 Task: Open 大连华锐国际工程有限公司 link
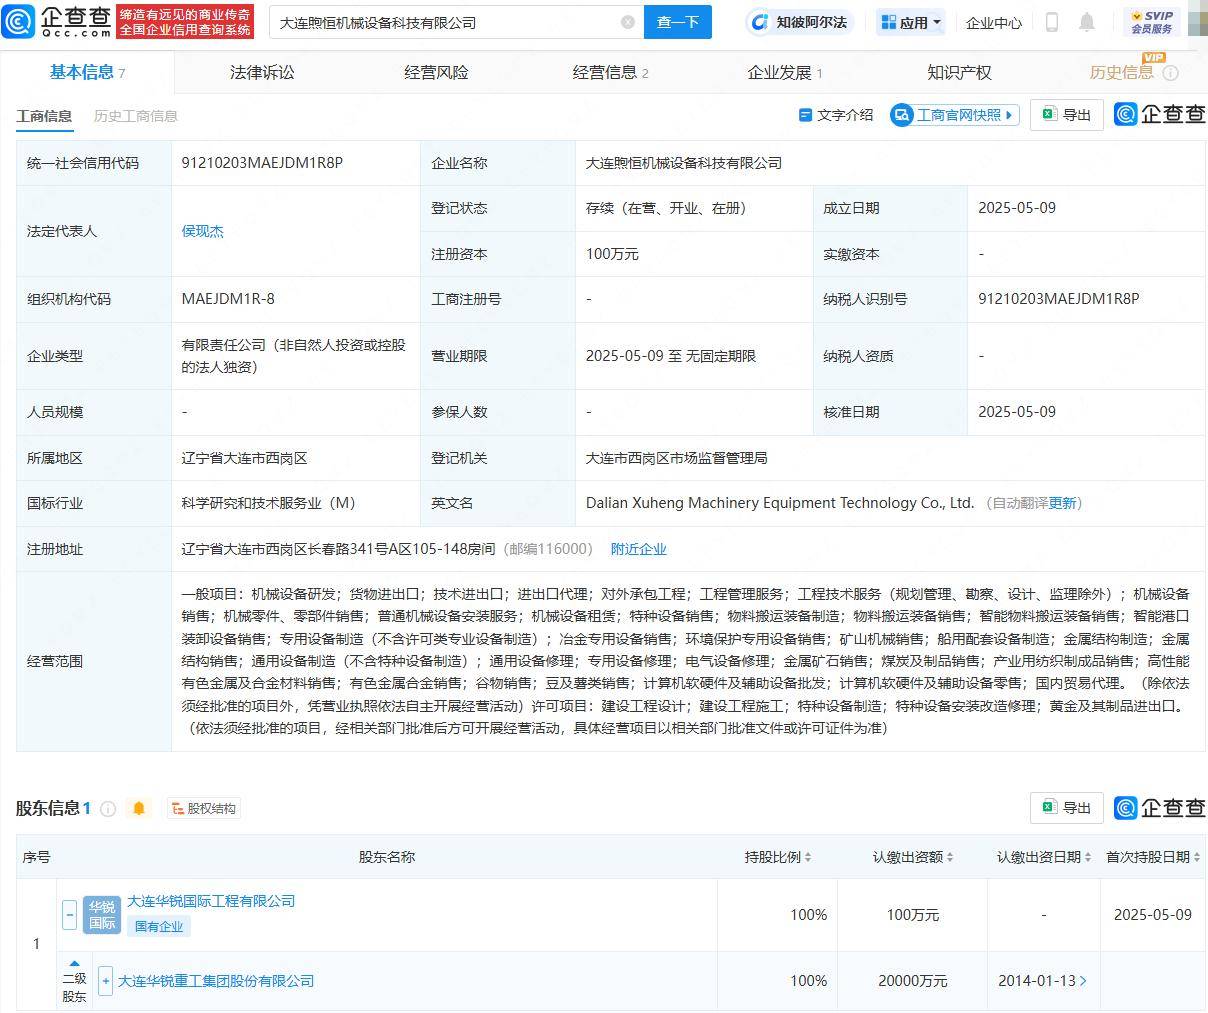point(211,901)
